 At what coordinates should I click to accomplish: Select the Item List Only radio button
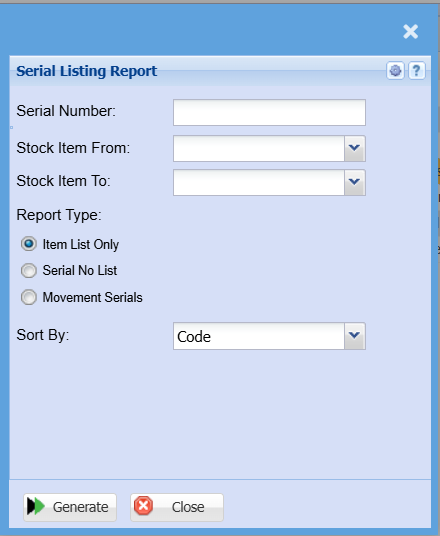tap(29, 244)
